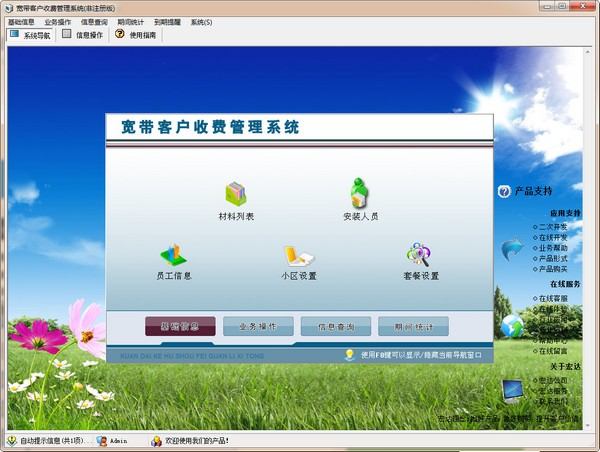This screenshot has width=600, height=452.
Task: Click the lightbulb hint icon in navigation panel
Action: click(349, 354)
